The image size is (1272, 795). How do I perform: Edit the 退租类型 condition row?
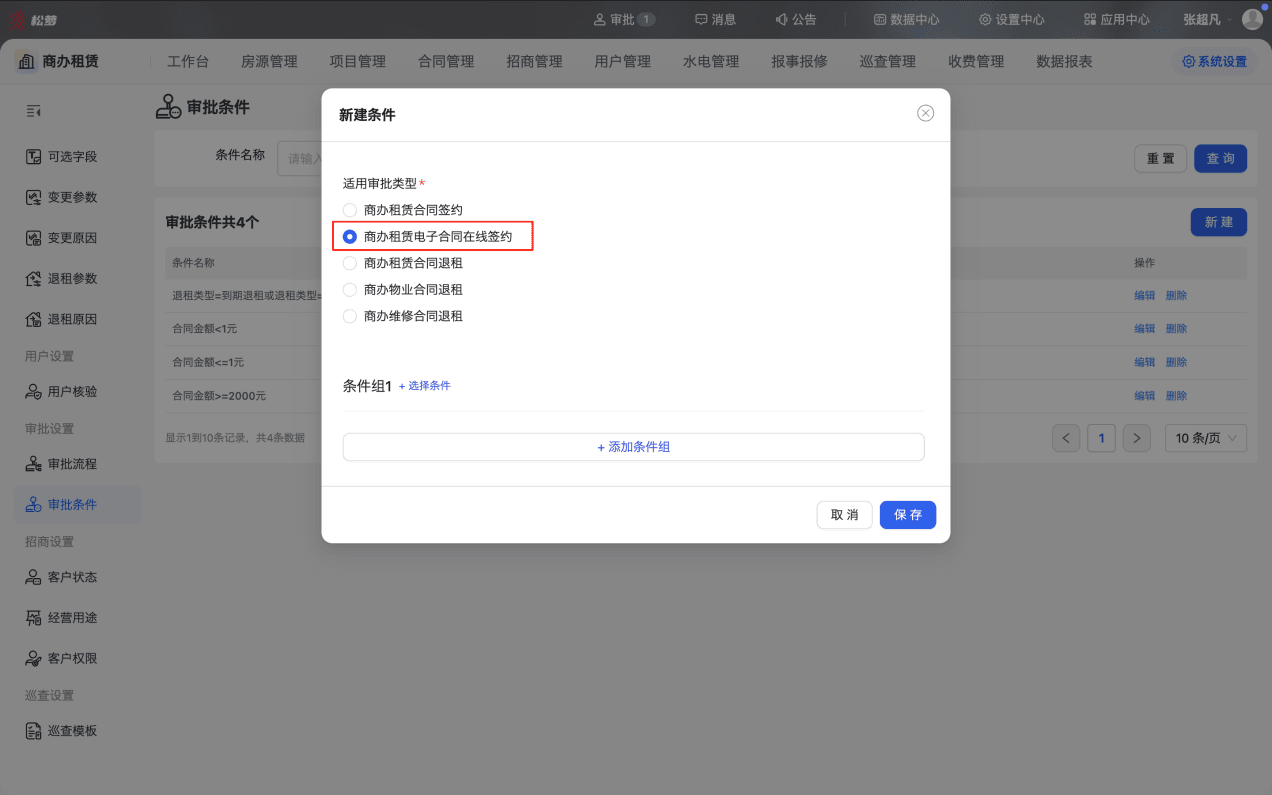click(x=1144, y=296)
